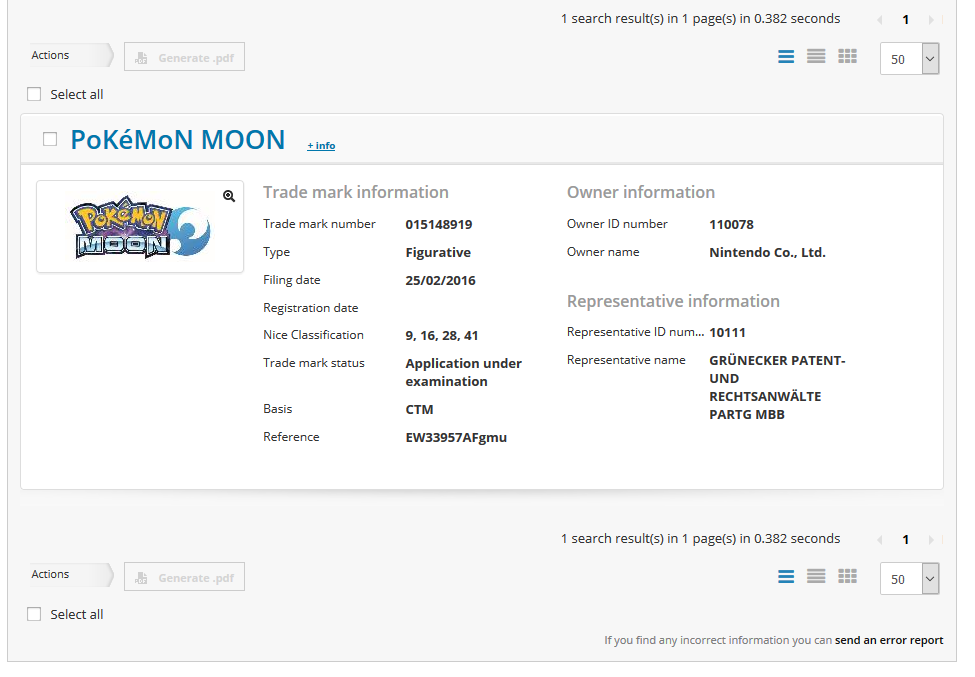Select trade mark number 015148919
This screenshot has width=975, height=677.
coord(439,224)
